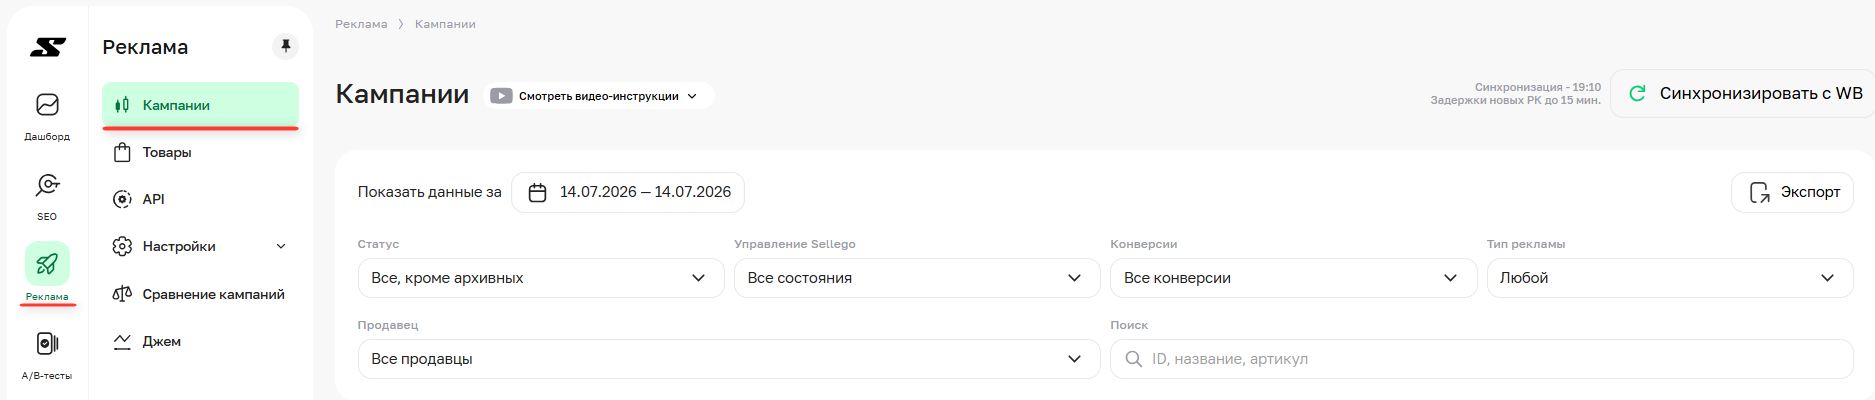Open the Статус dropdown

[541, 278]
